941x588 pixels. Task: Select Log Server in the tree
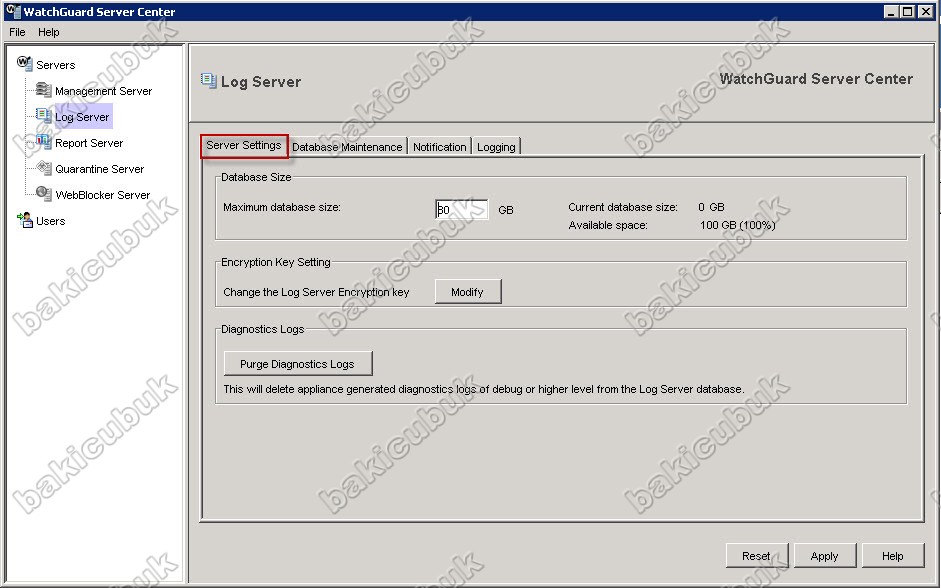[82, 117]
